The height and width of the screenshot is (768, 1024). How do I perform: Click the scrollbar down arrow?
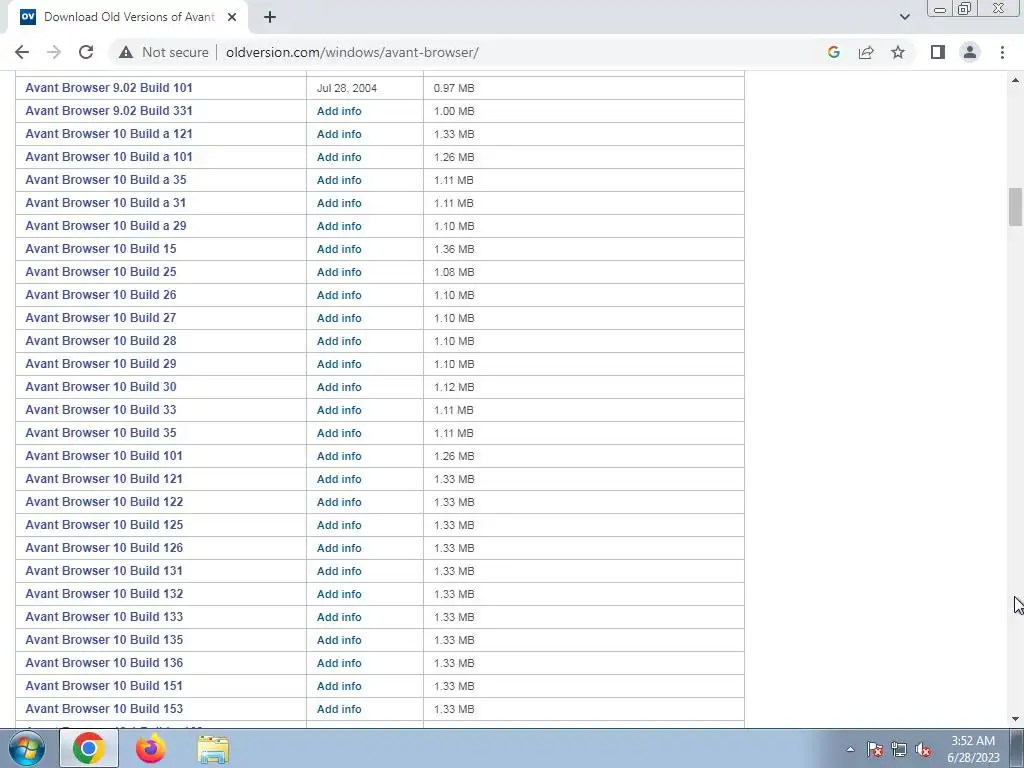(1015, 719)
